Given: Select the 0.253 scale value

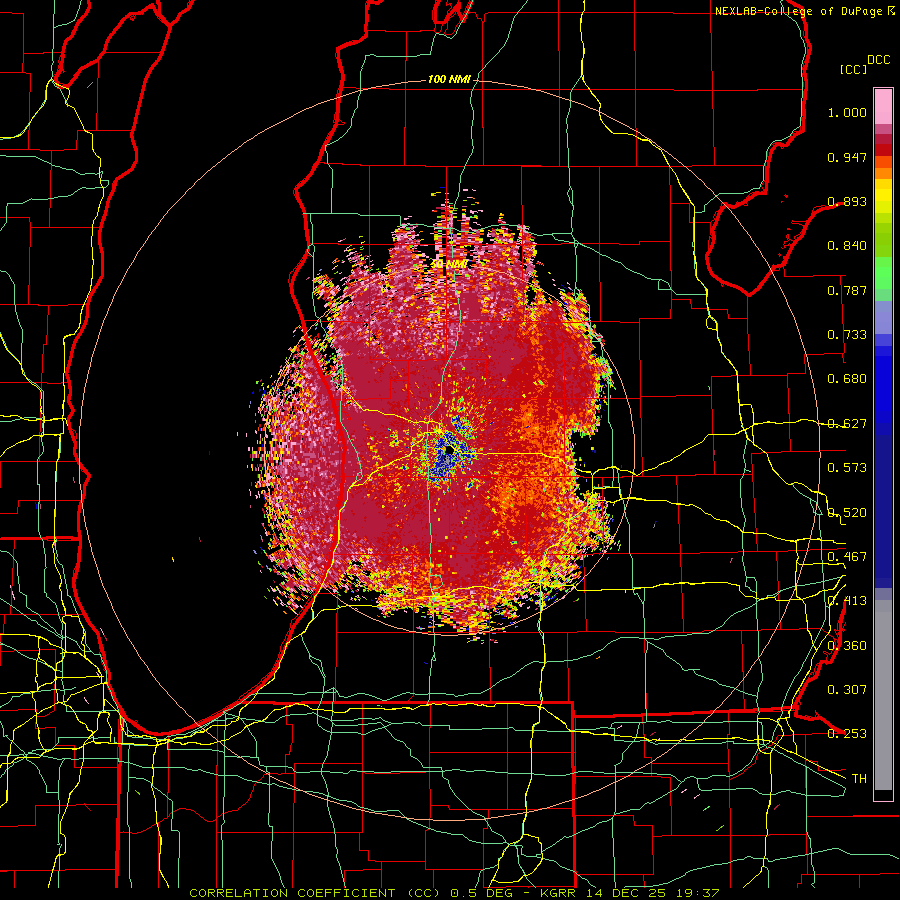Looking at the screenshot, I should (847, 734).
